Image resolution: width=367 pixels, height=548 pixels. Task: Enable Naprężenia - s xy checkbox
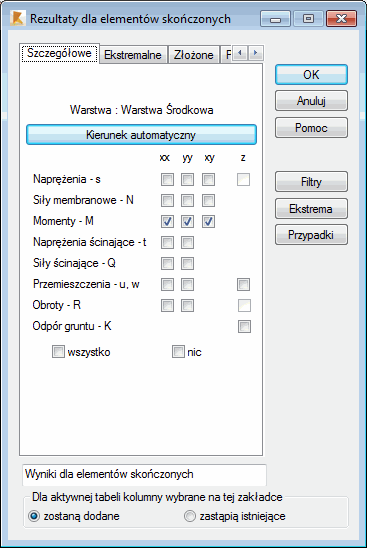208,180
